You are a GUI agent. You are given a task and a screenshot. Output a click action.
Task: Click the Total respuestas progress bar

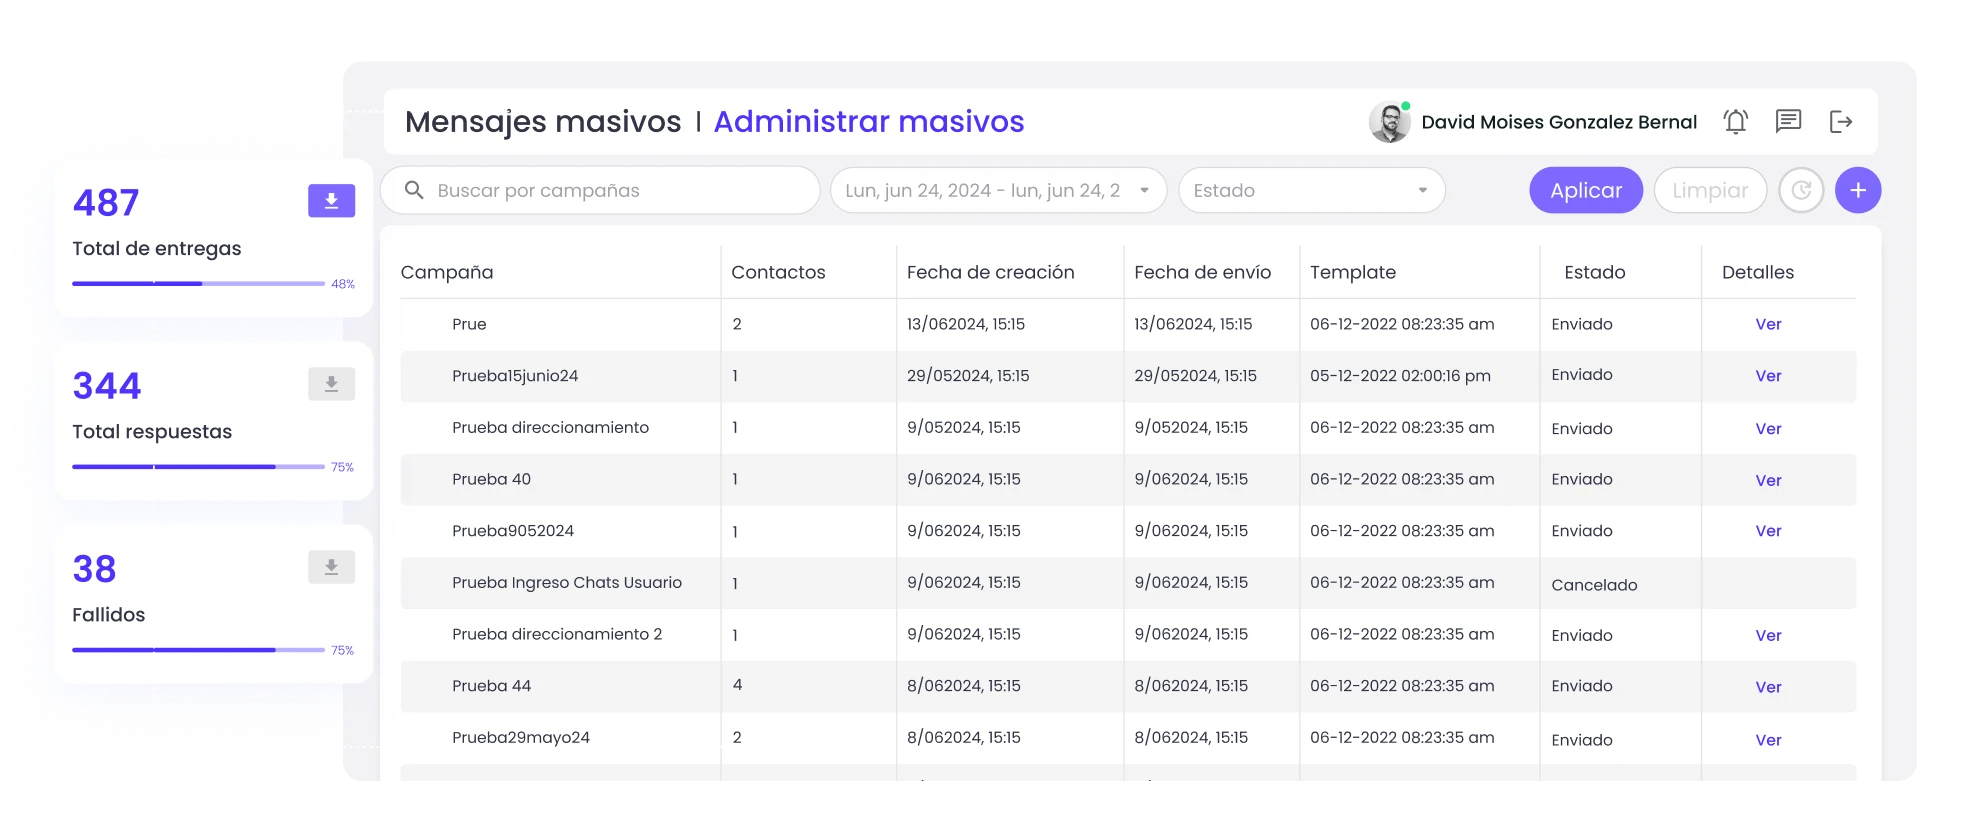tap(198, 467)
